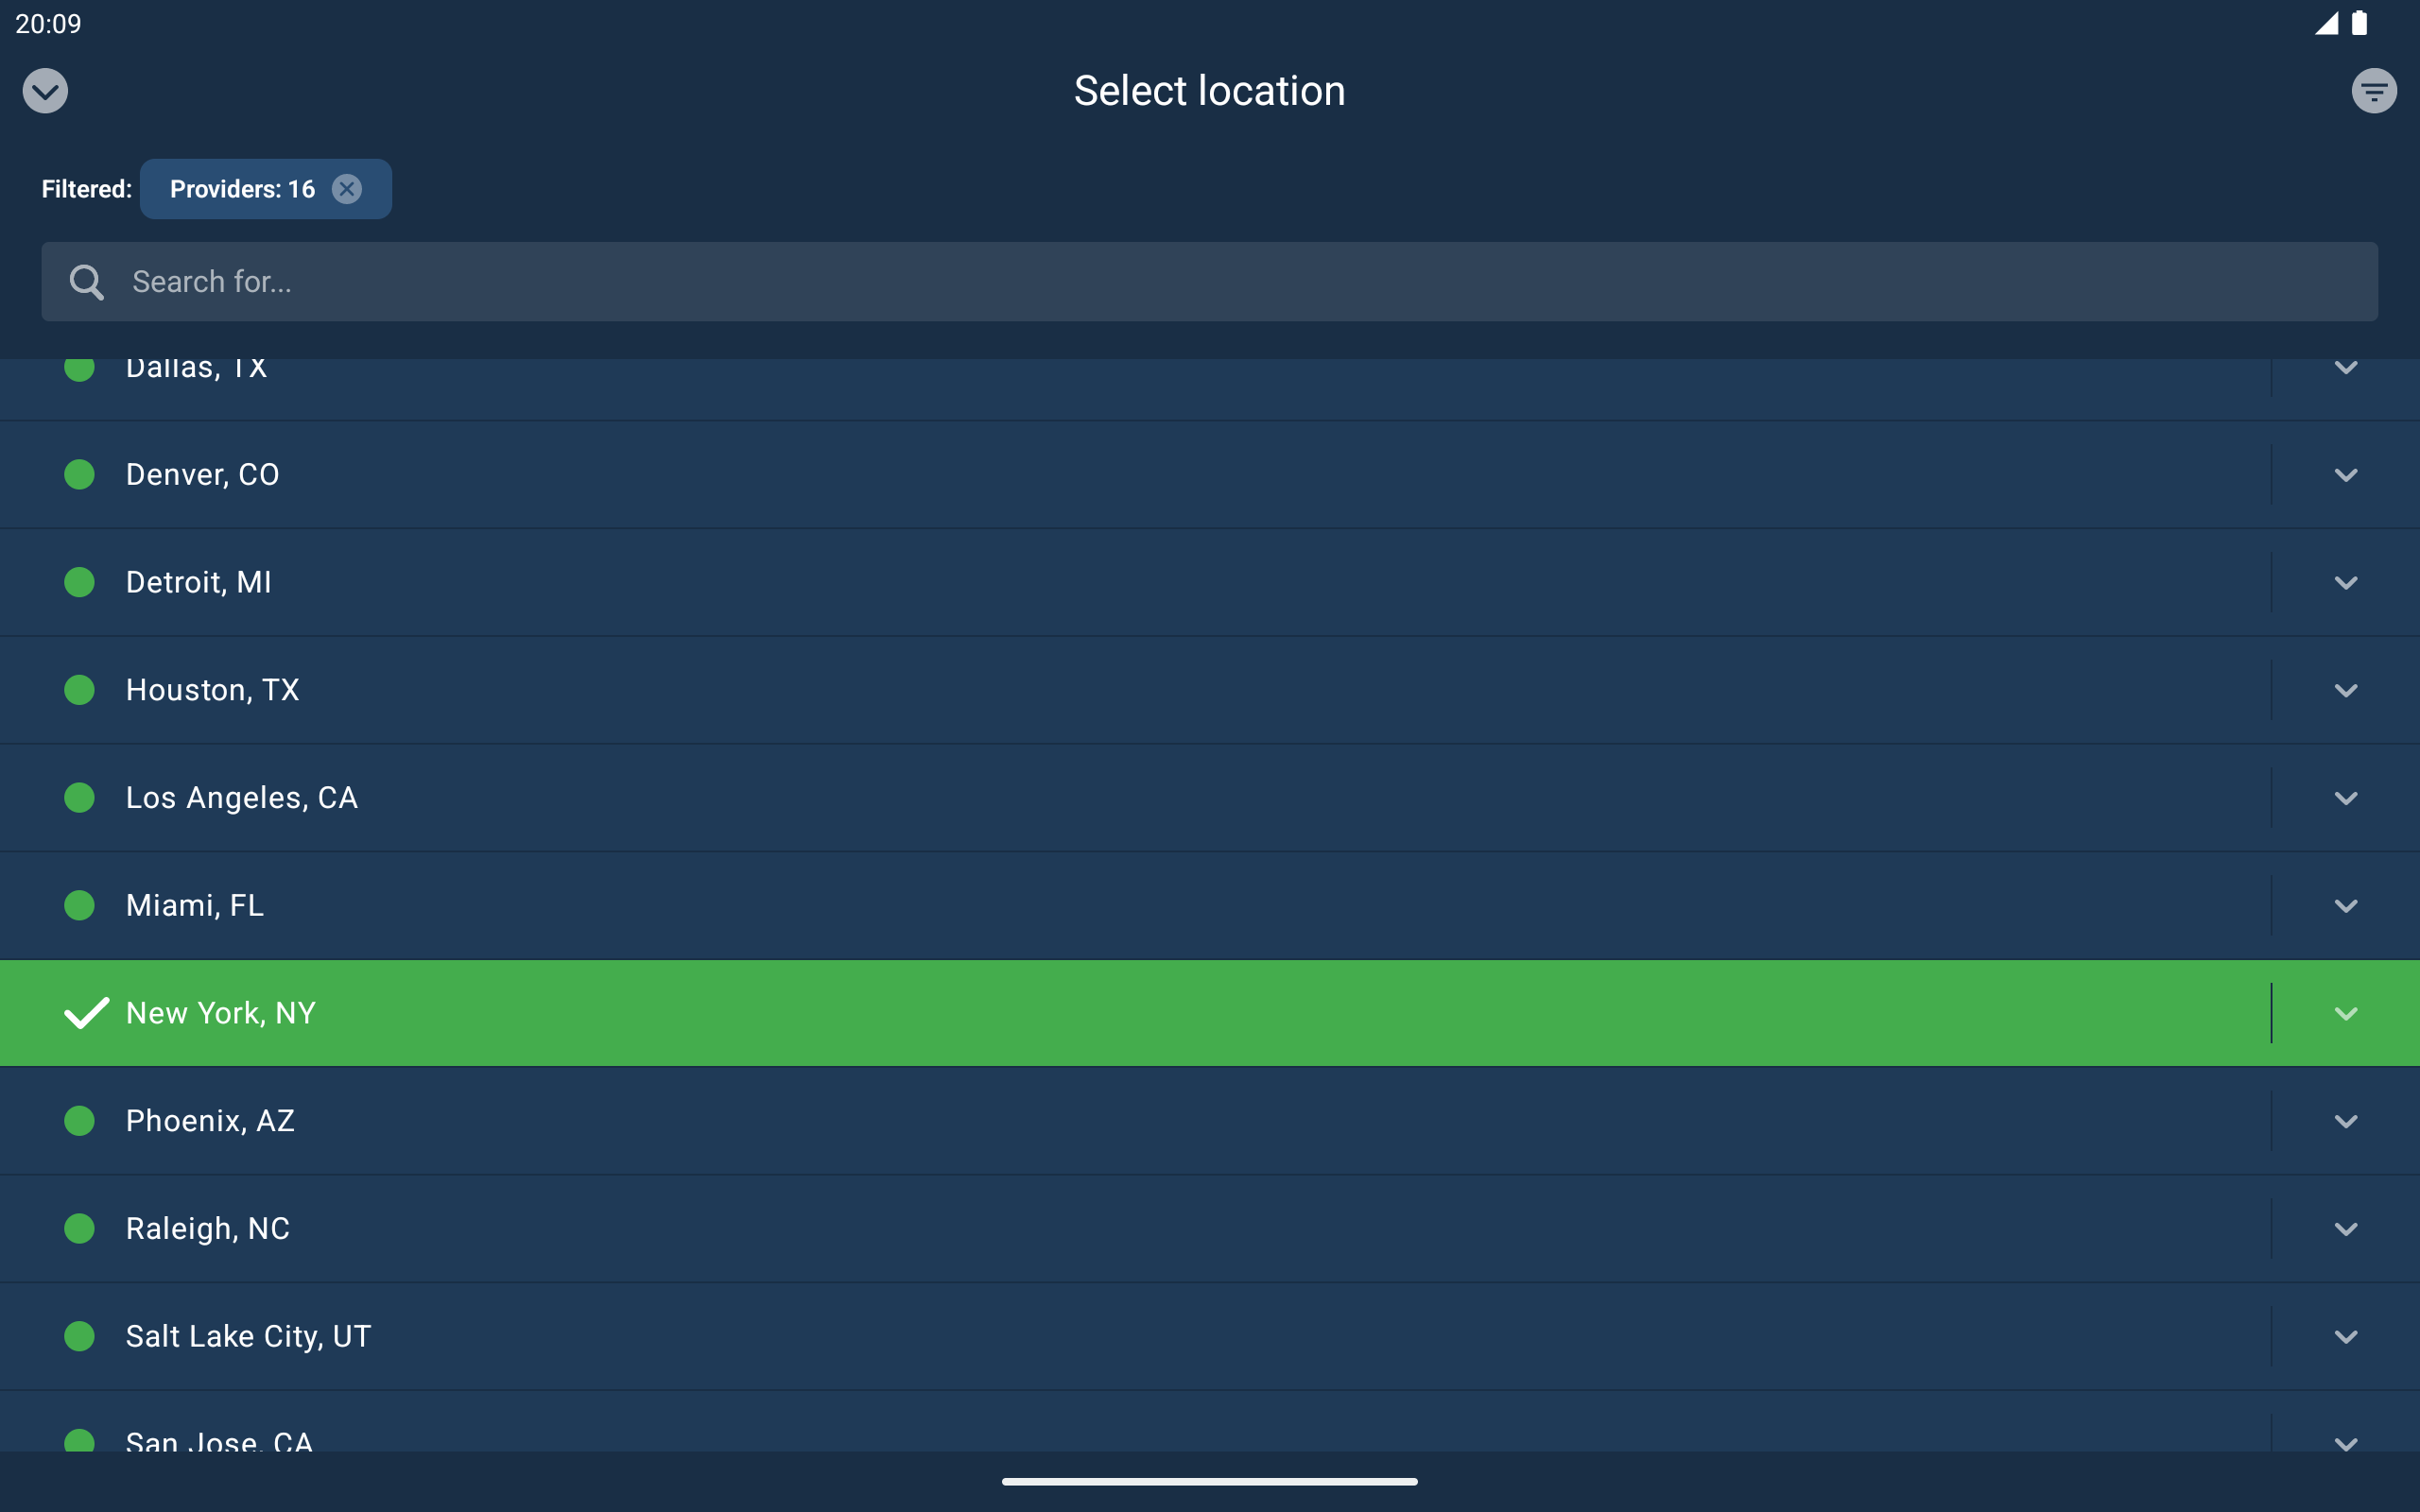Screen dimensions: 2420x1512
Task: Expand details for Dallas, TX
Action: (x=2346, y=367)
